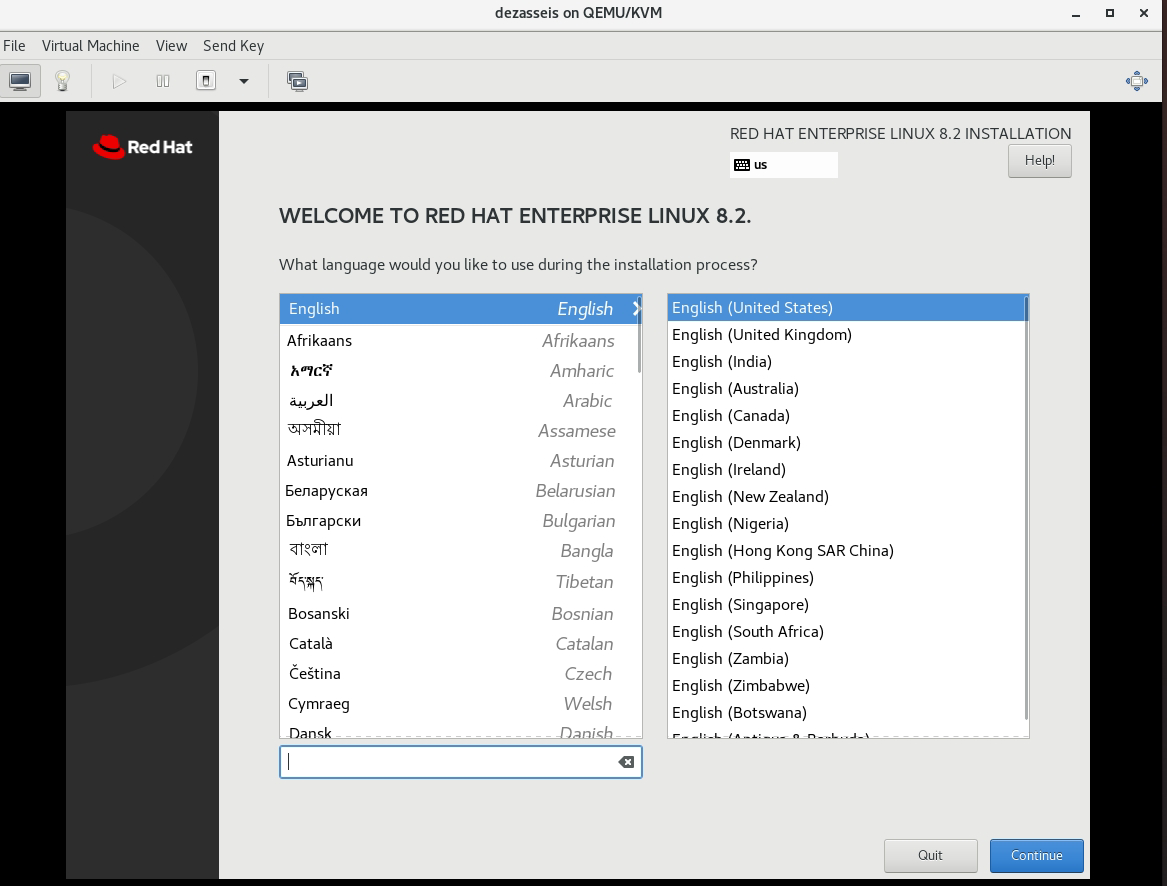
Task: Select Tibetan language row
Action: tap(461, 581)
